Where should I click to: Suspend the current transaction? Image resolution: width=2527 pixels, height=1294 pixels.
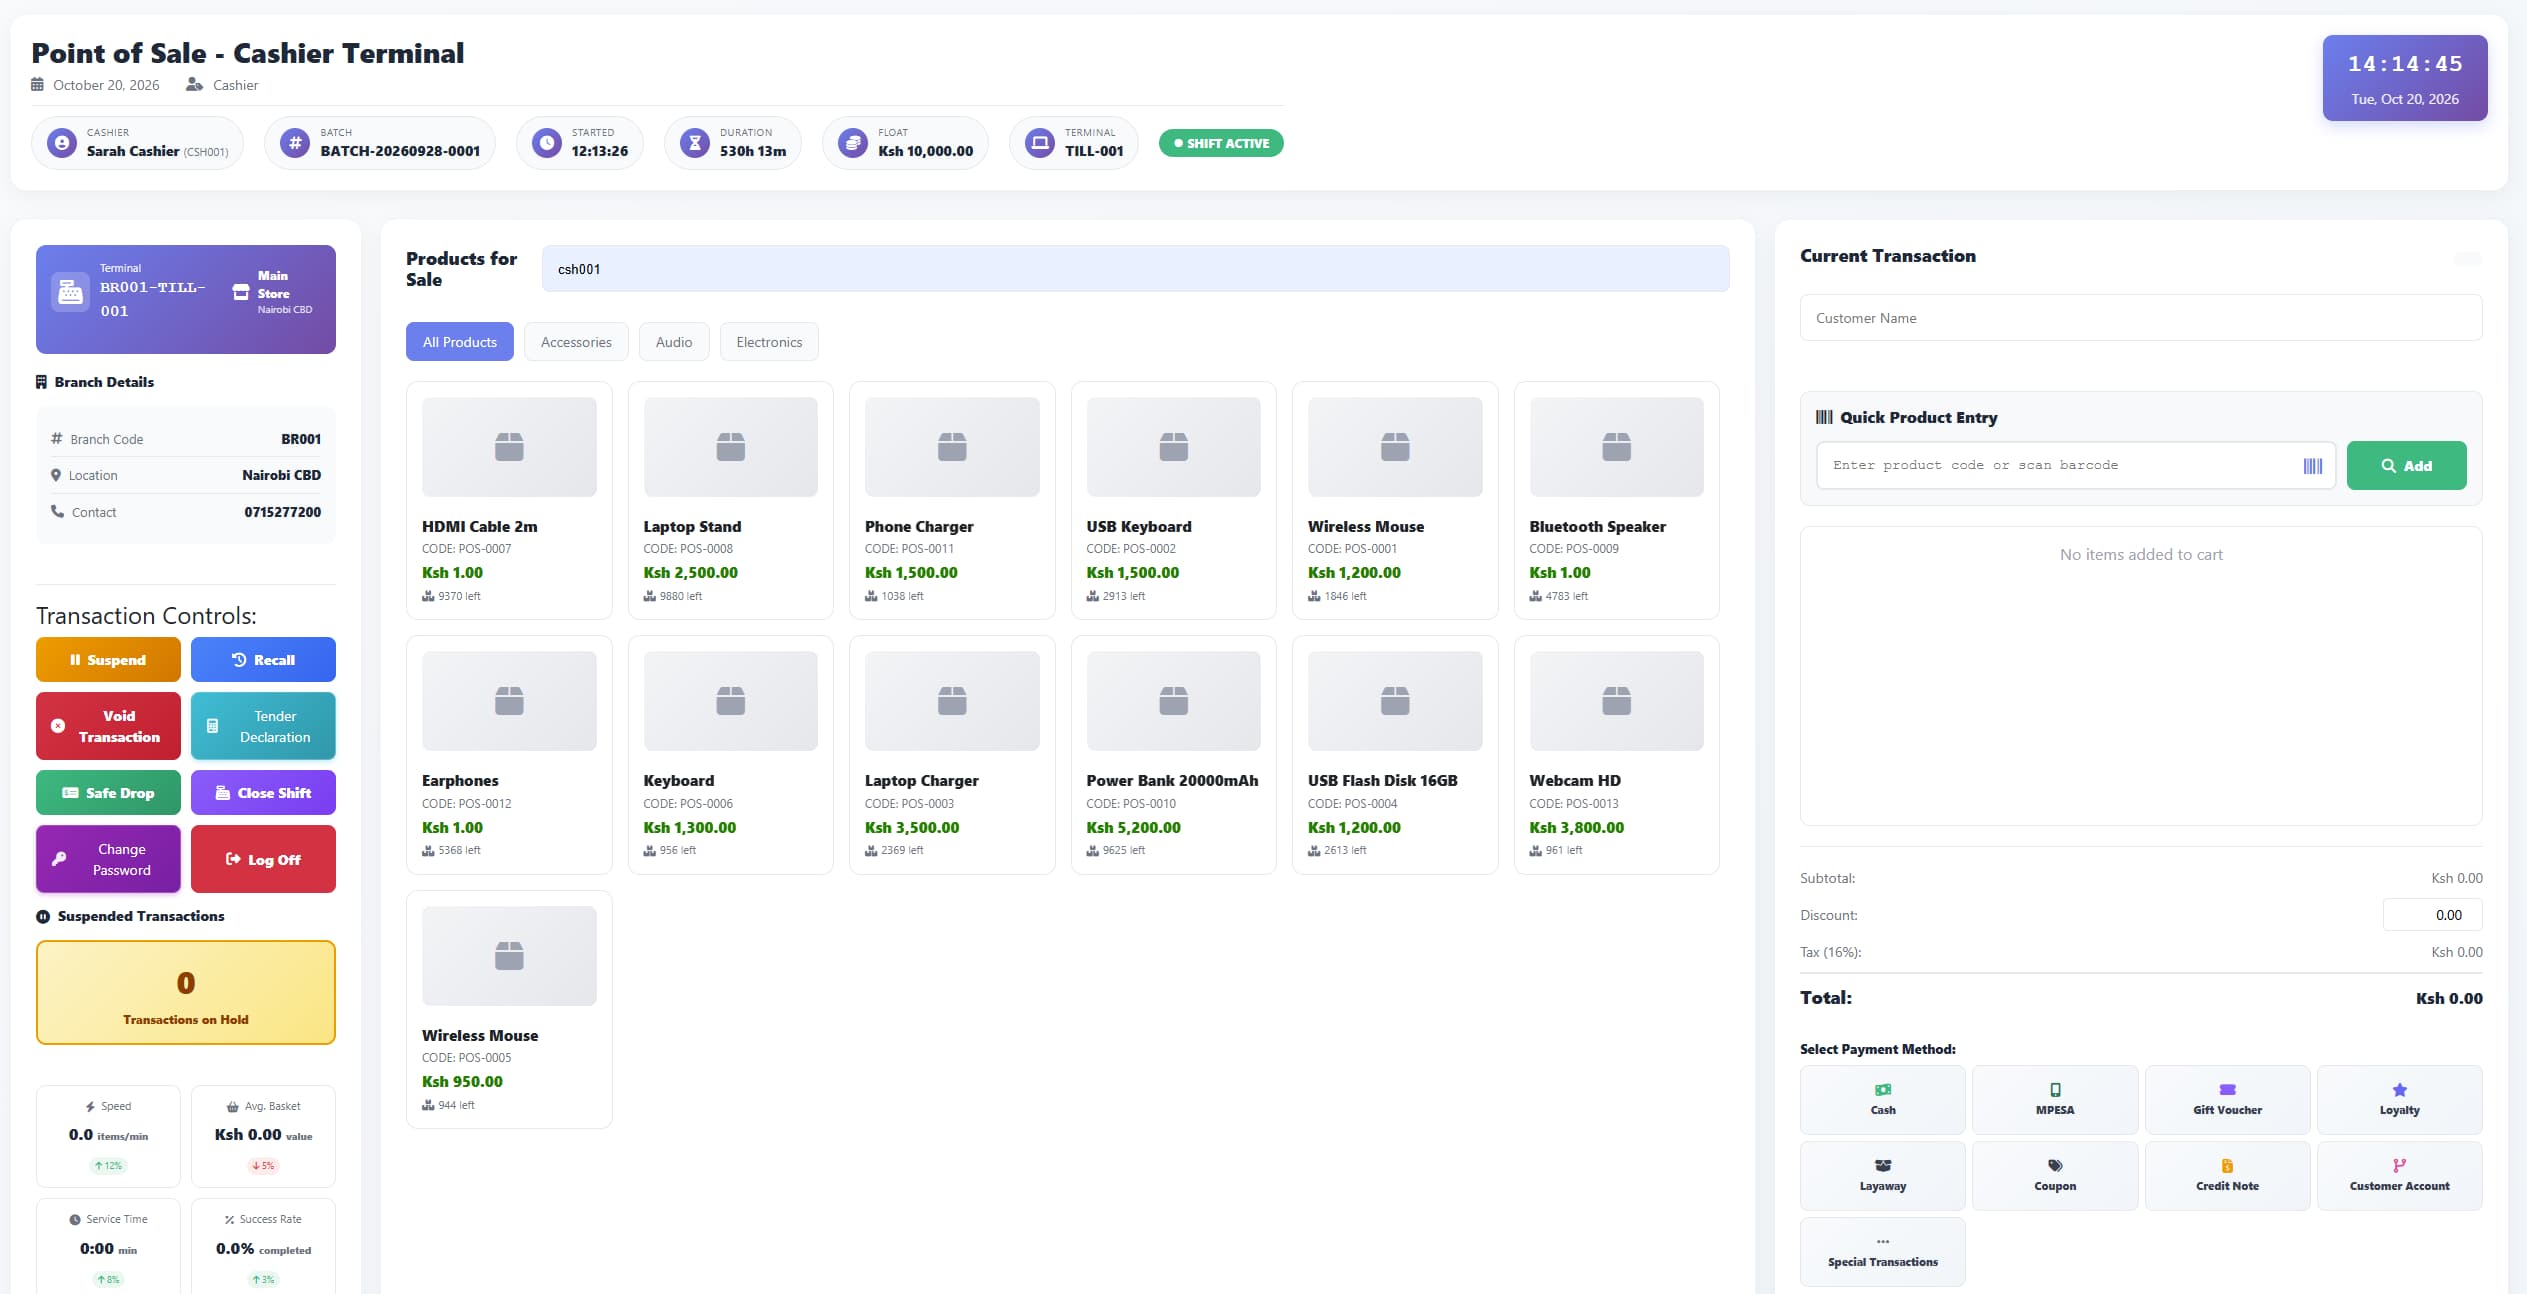click(x=108, y=660)
